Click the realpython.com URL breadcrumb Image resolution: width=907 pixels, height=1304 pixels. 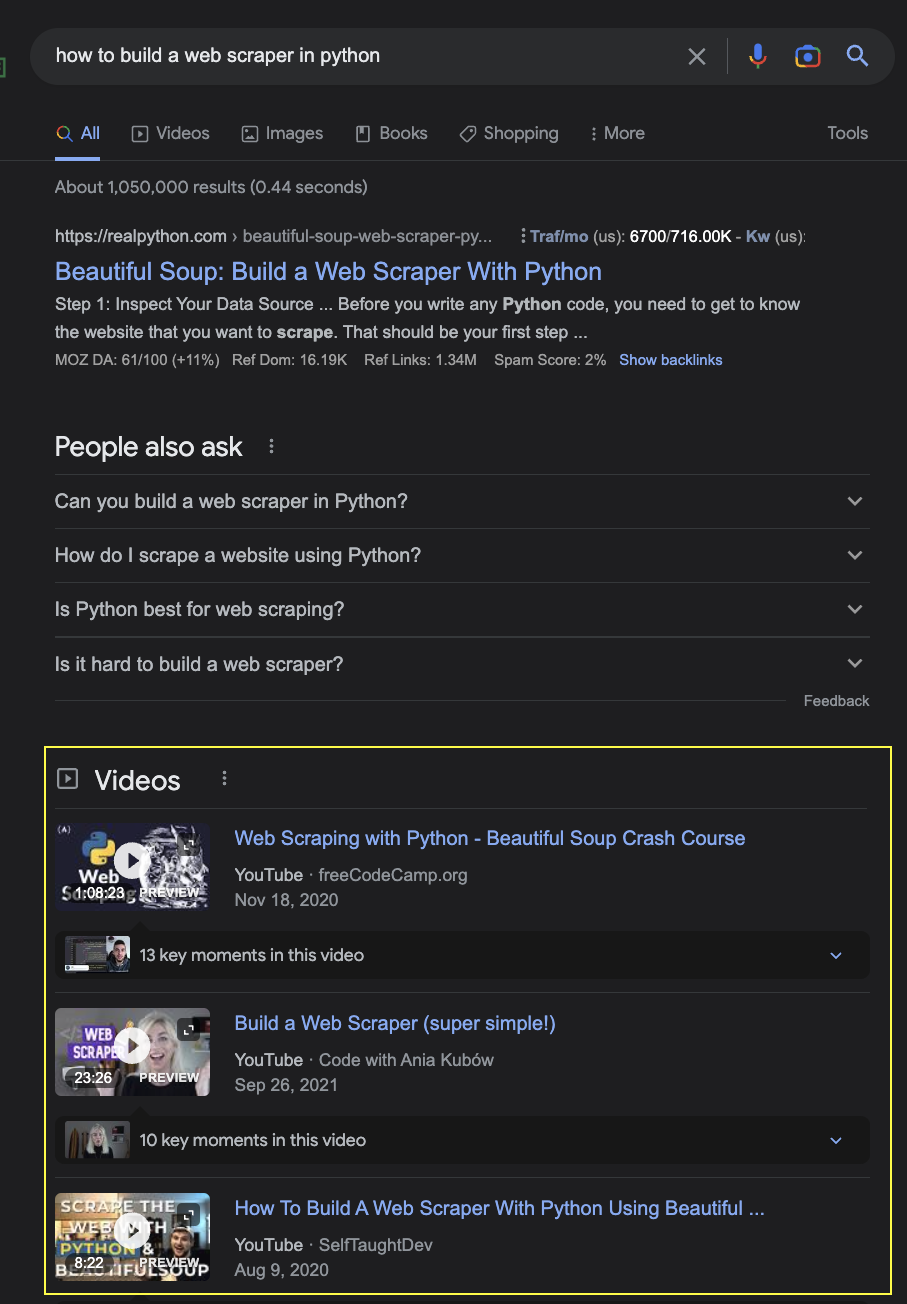coord(273,237)
